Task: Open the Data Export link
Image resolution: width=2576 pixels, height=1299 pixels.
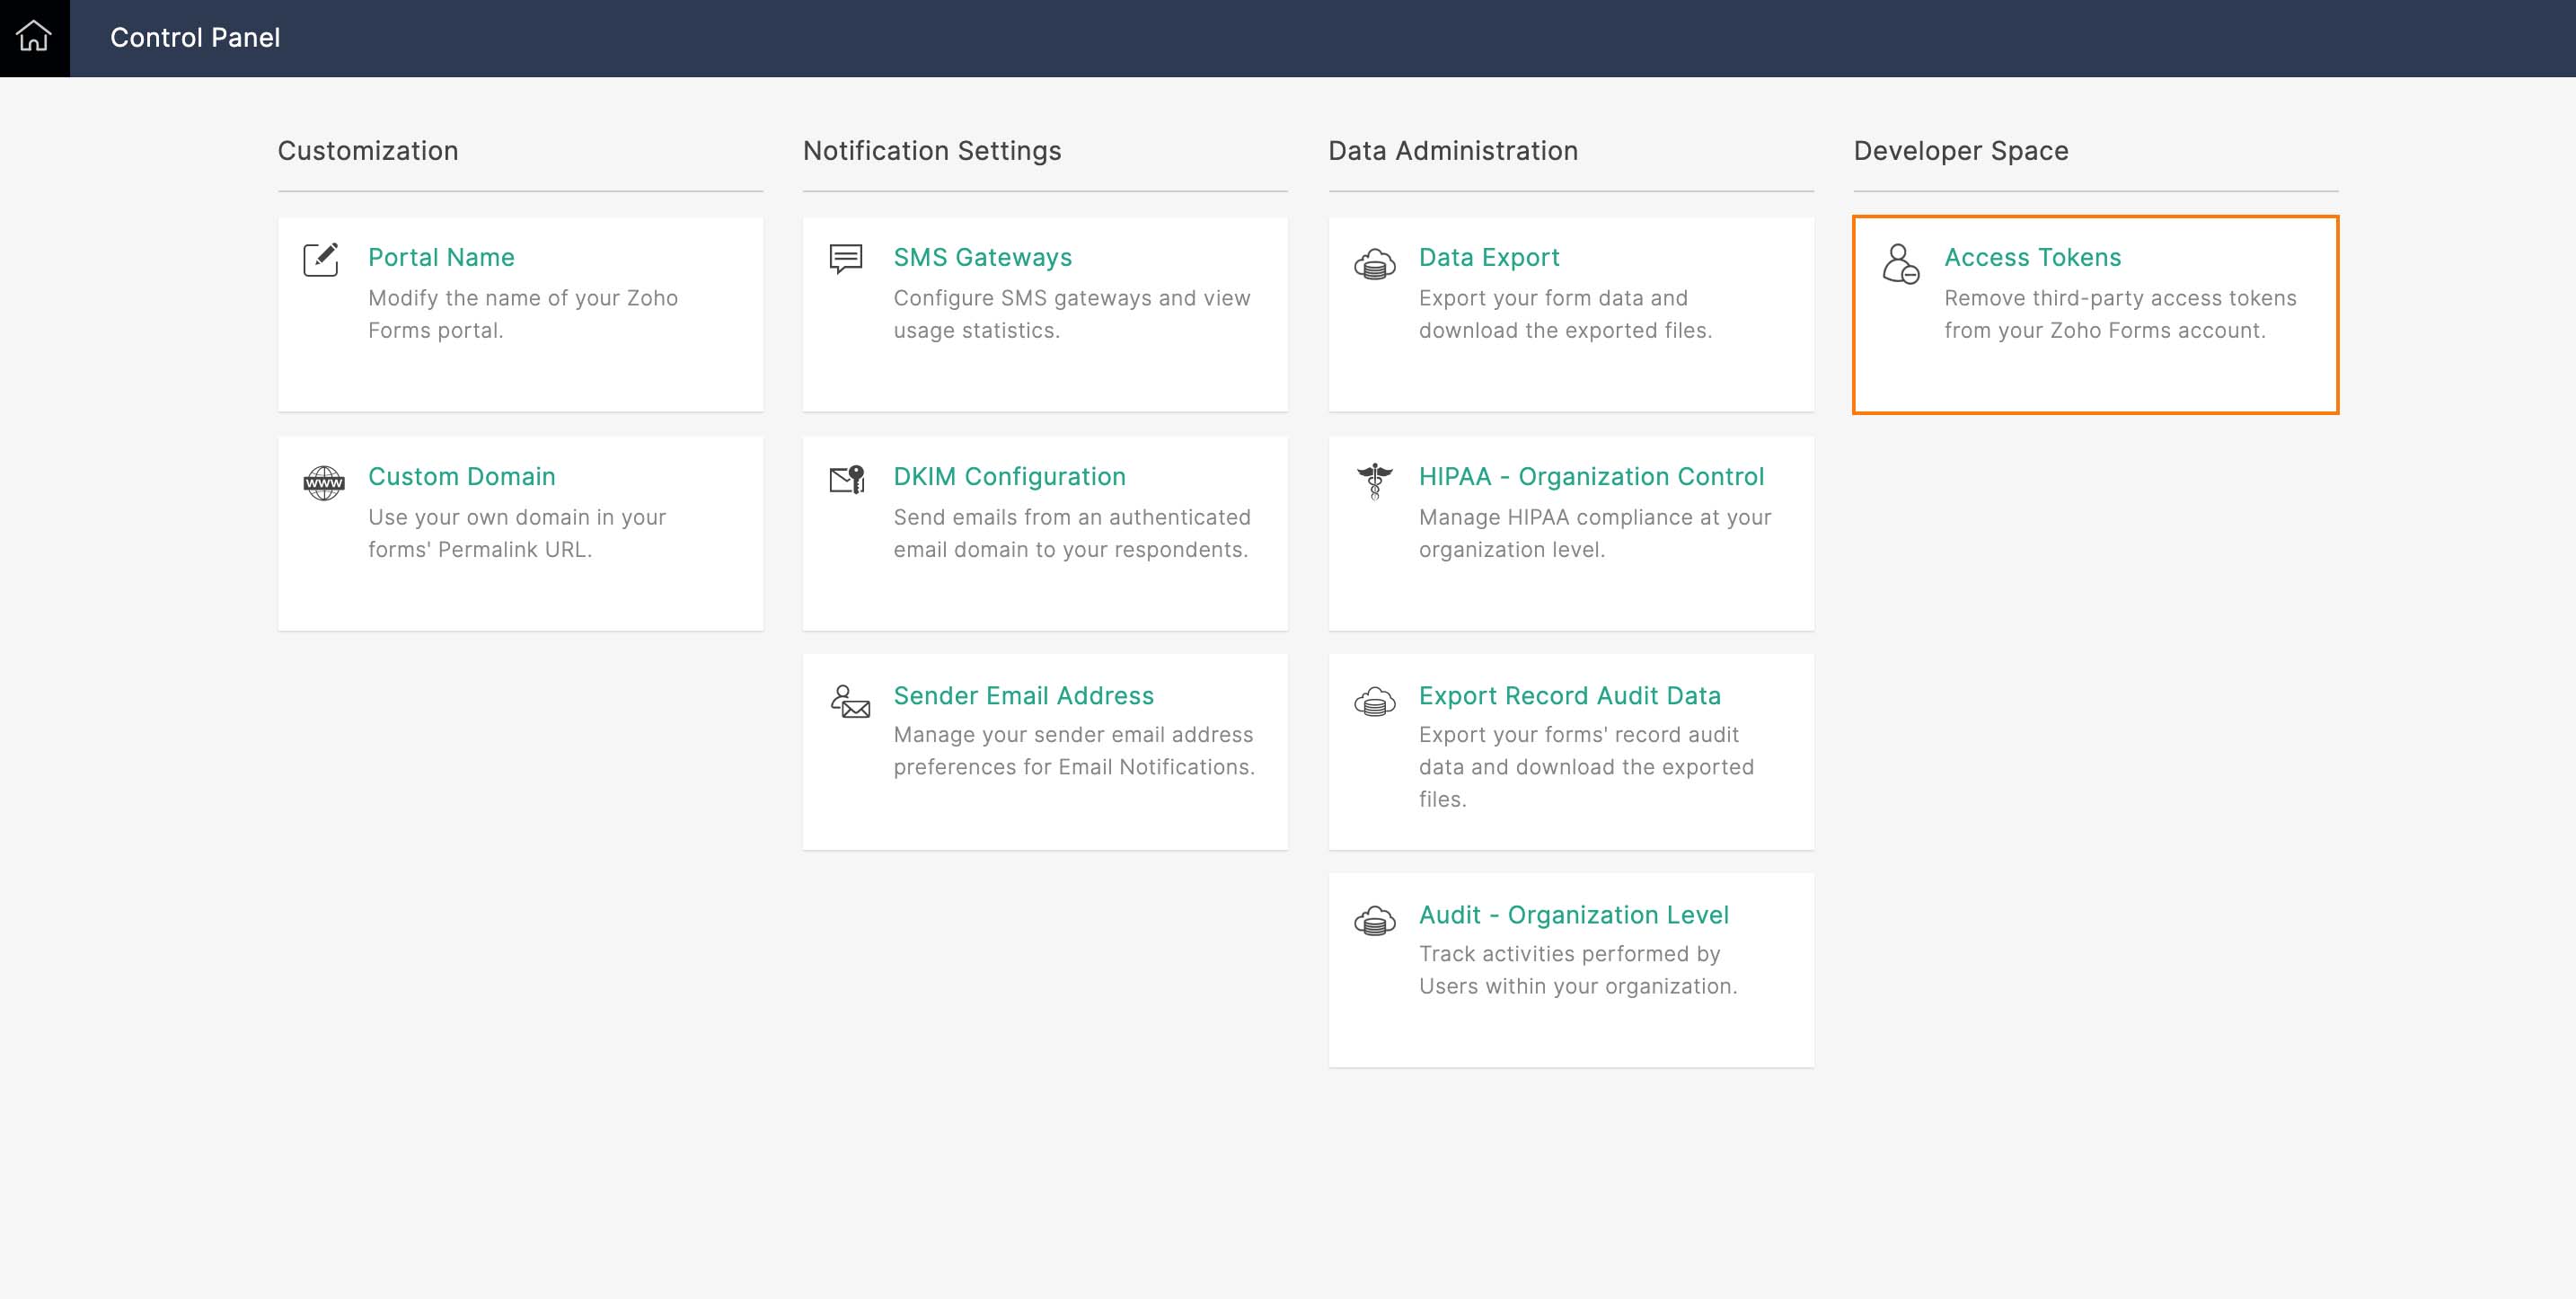Action: point(1488,257)
